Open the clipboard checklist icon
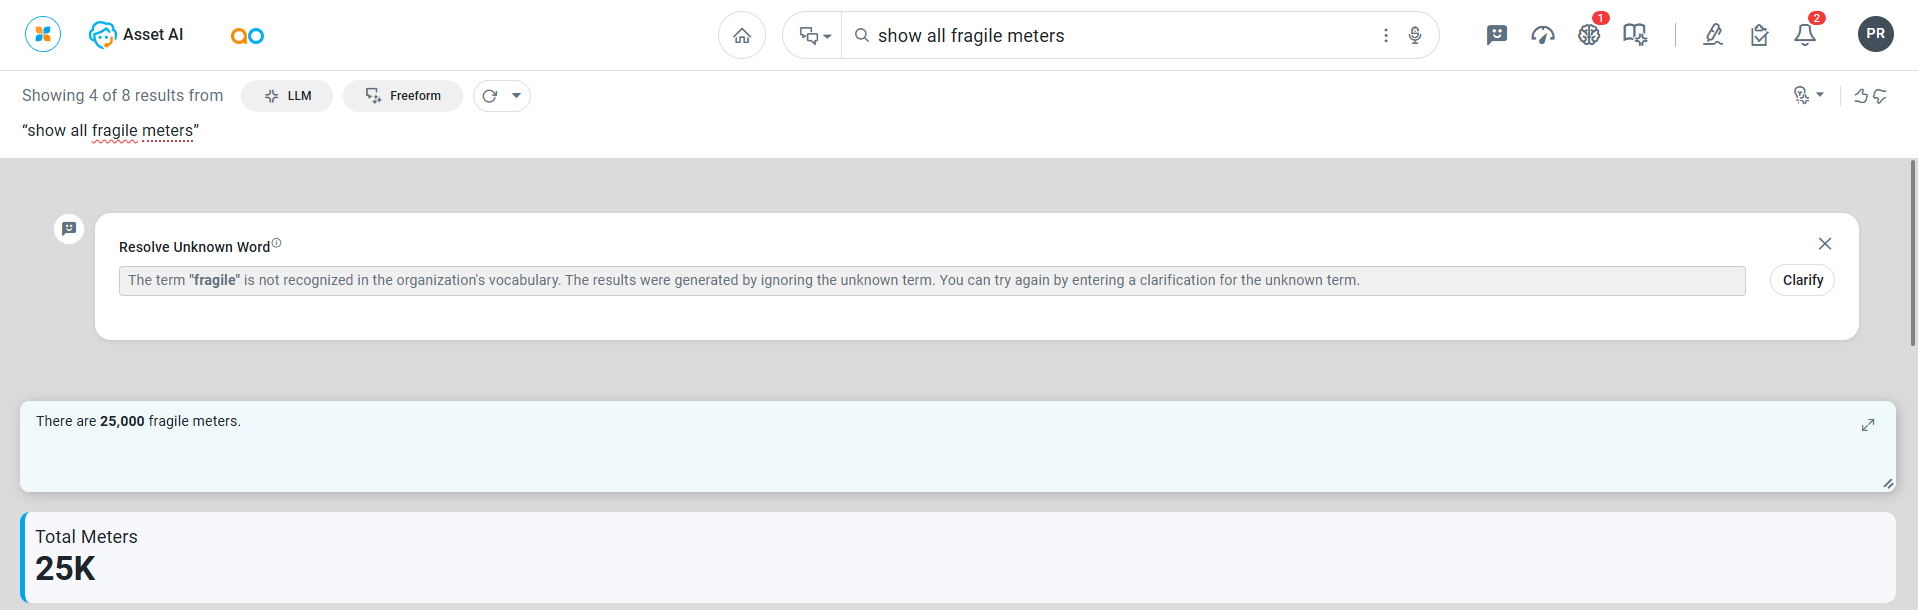 tap(1760, 35)
